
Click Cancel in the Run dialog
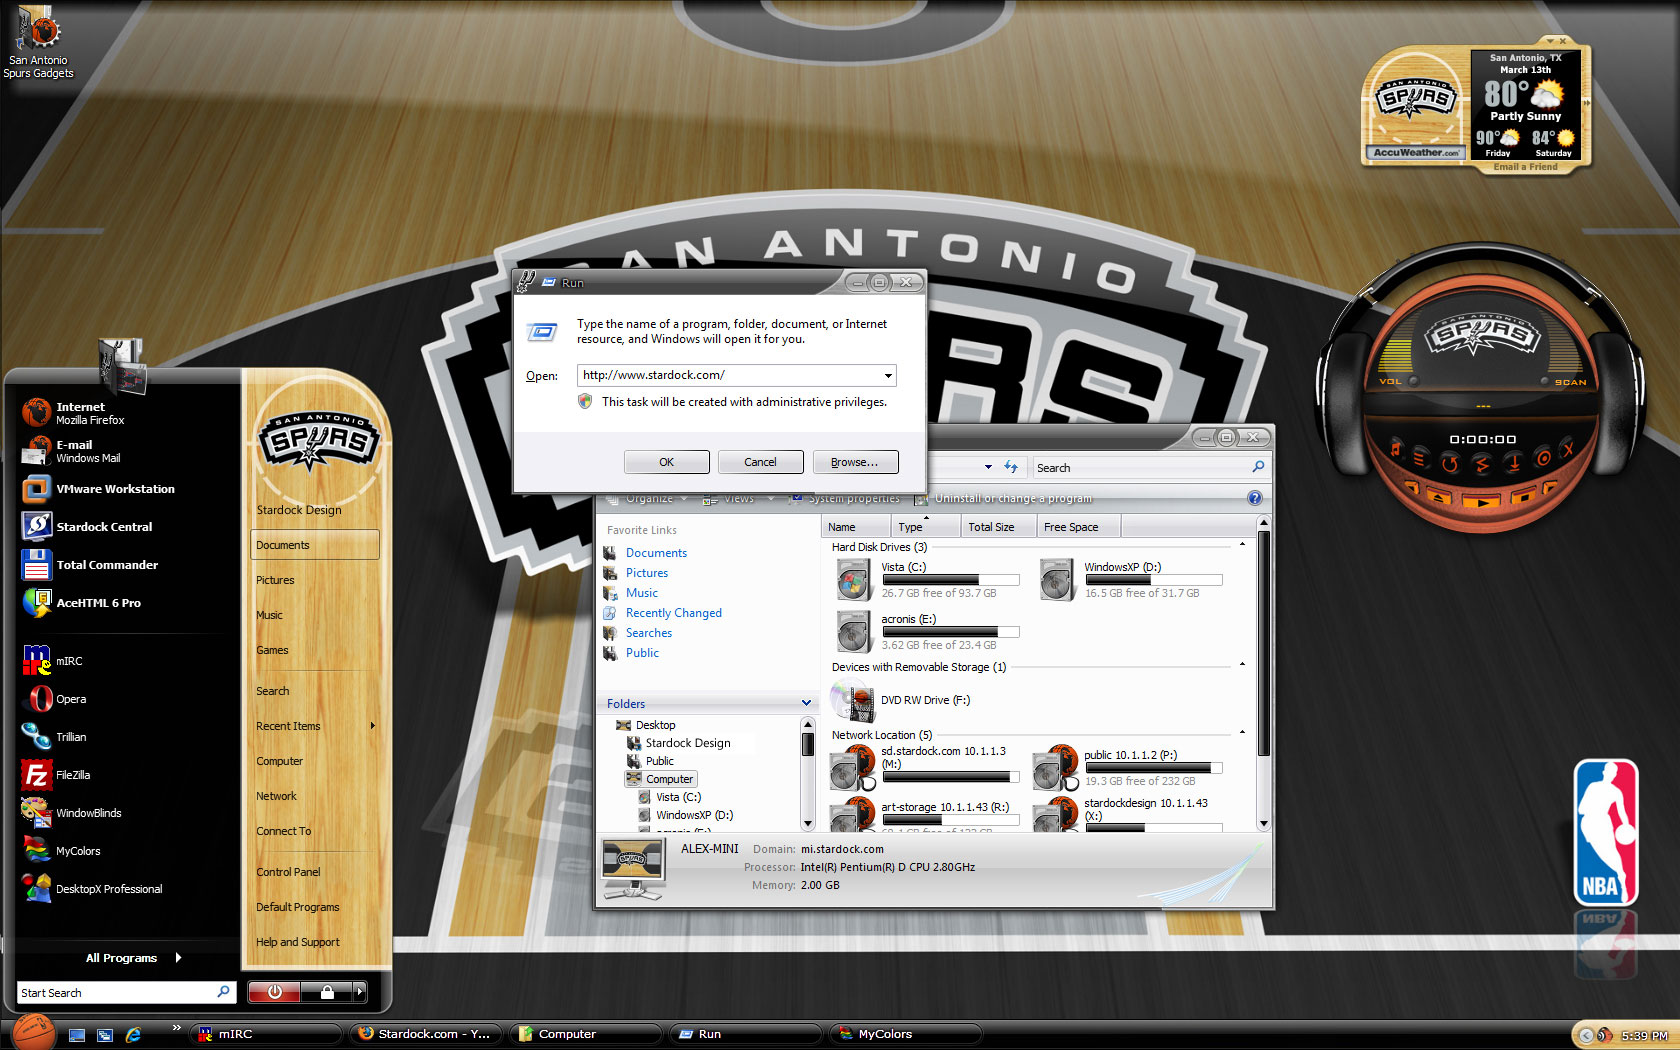[760, 462]
